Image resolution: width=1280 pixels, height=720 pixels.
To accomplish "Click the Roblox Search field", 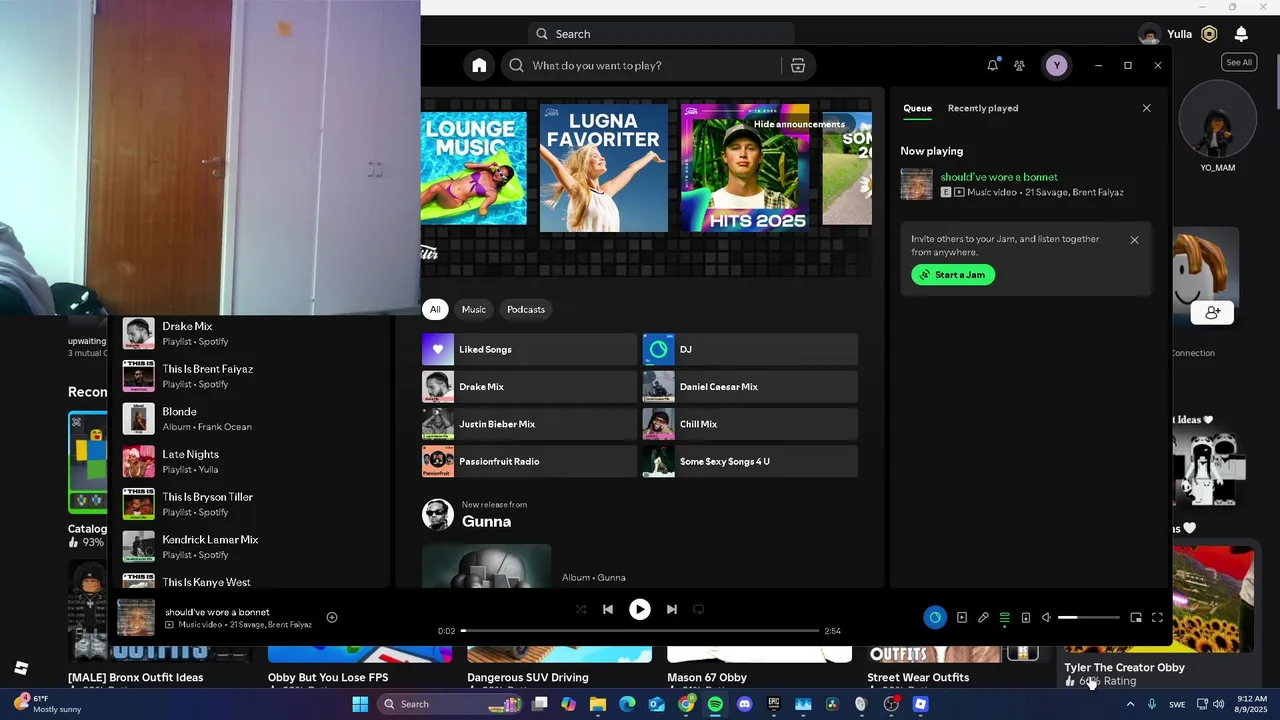I will (660, 34).
